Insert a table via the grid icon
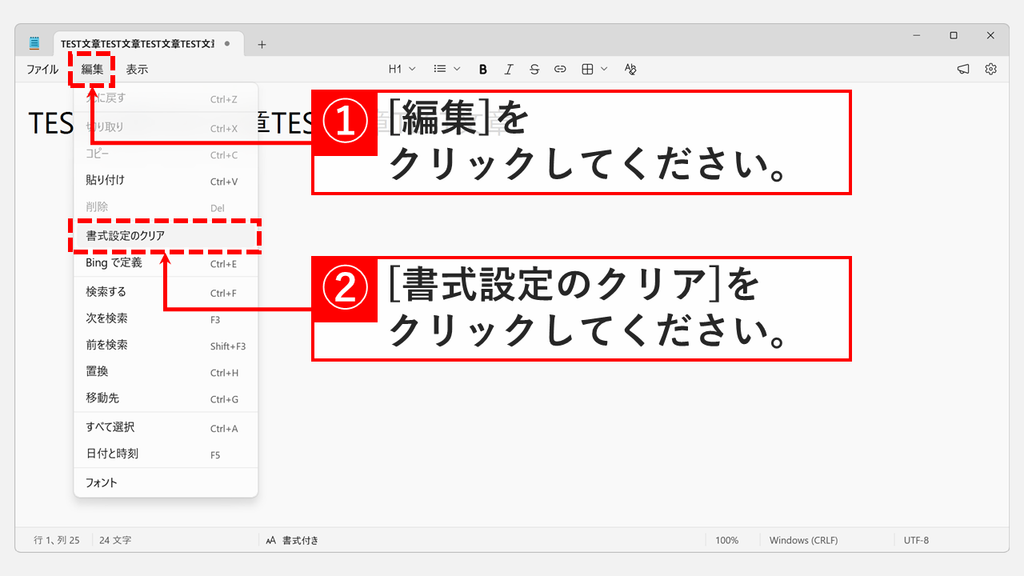The width and height of the screenshot is (1024, 576). click(587, 69)
